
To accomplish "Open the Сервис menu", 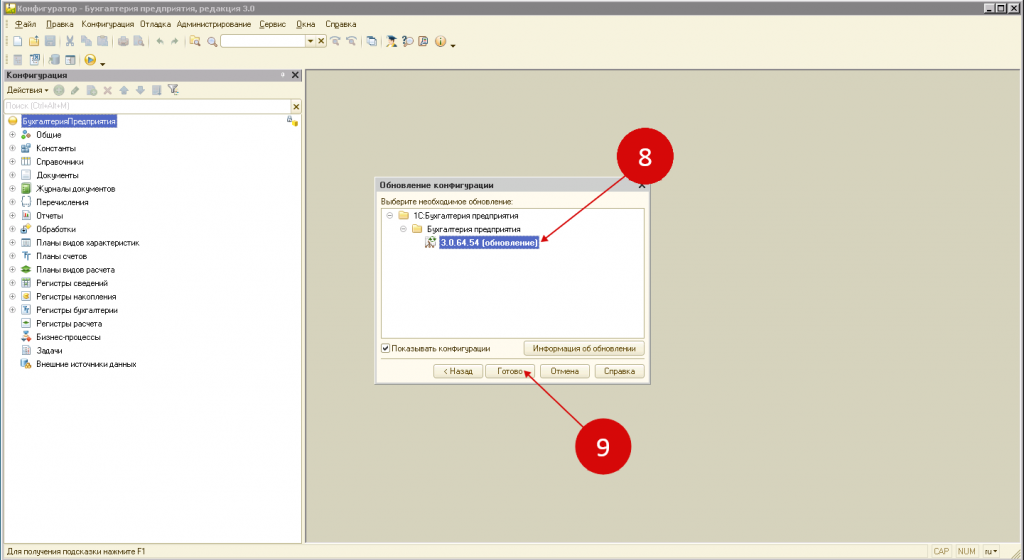I will [272, 24].
